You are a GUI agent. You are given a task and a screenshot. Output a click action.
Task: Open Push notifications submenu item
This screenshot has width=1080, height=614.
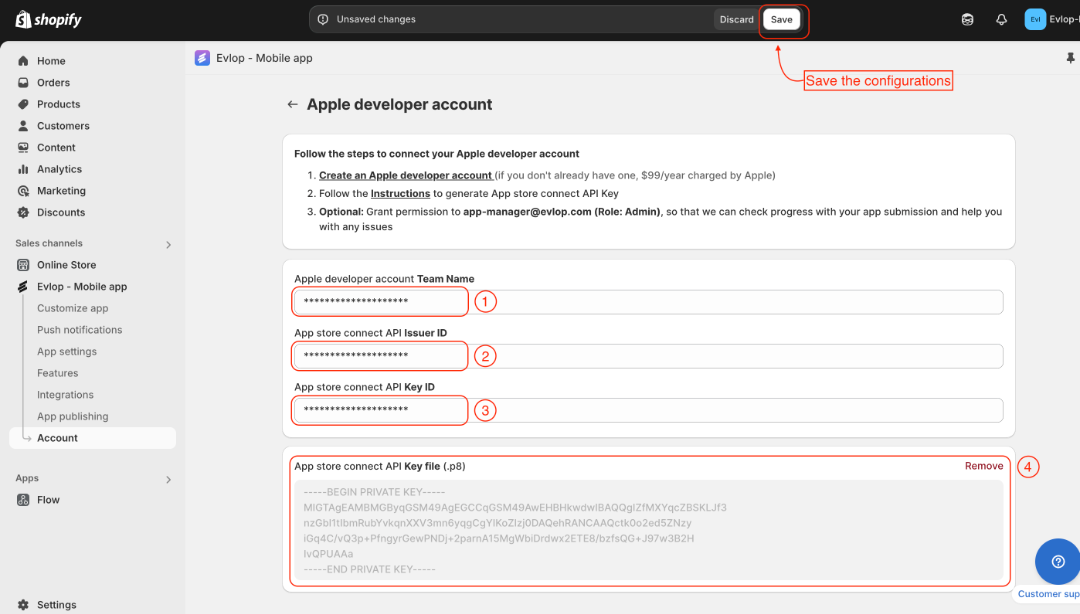coord(79,330)
